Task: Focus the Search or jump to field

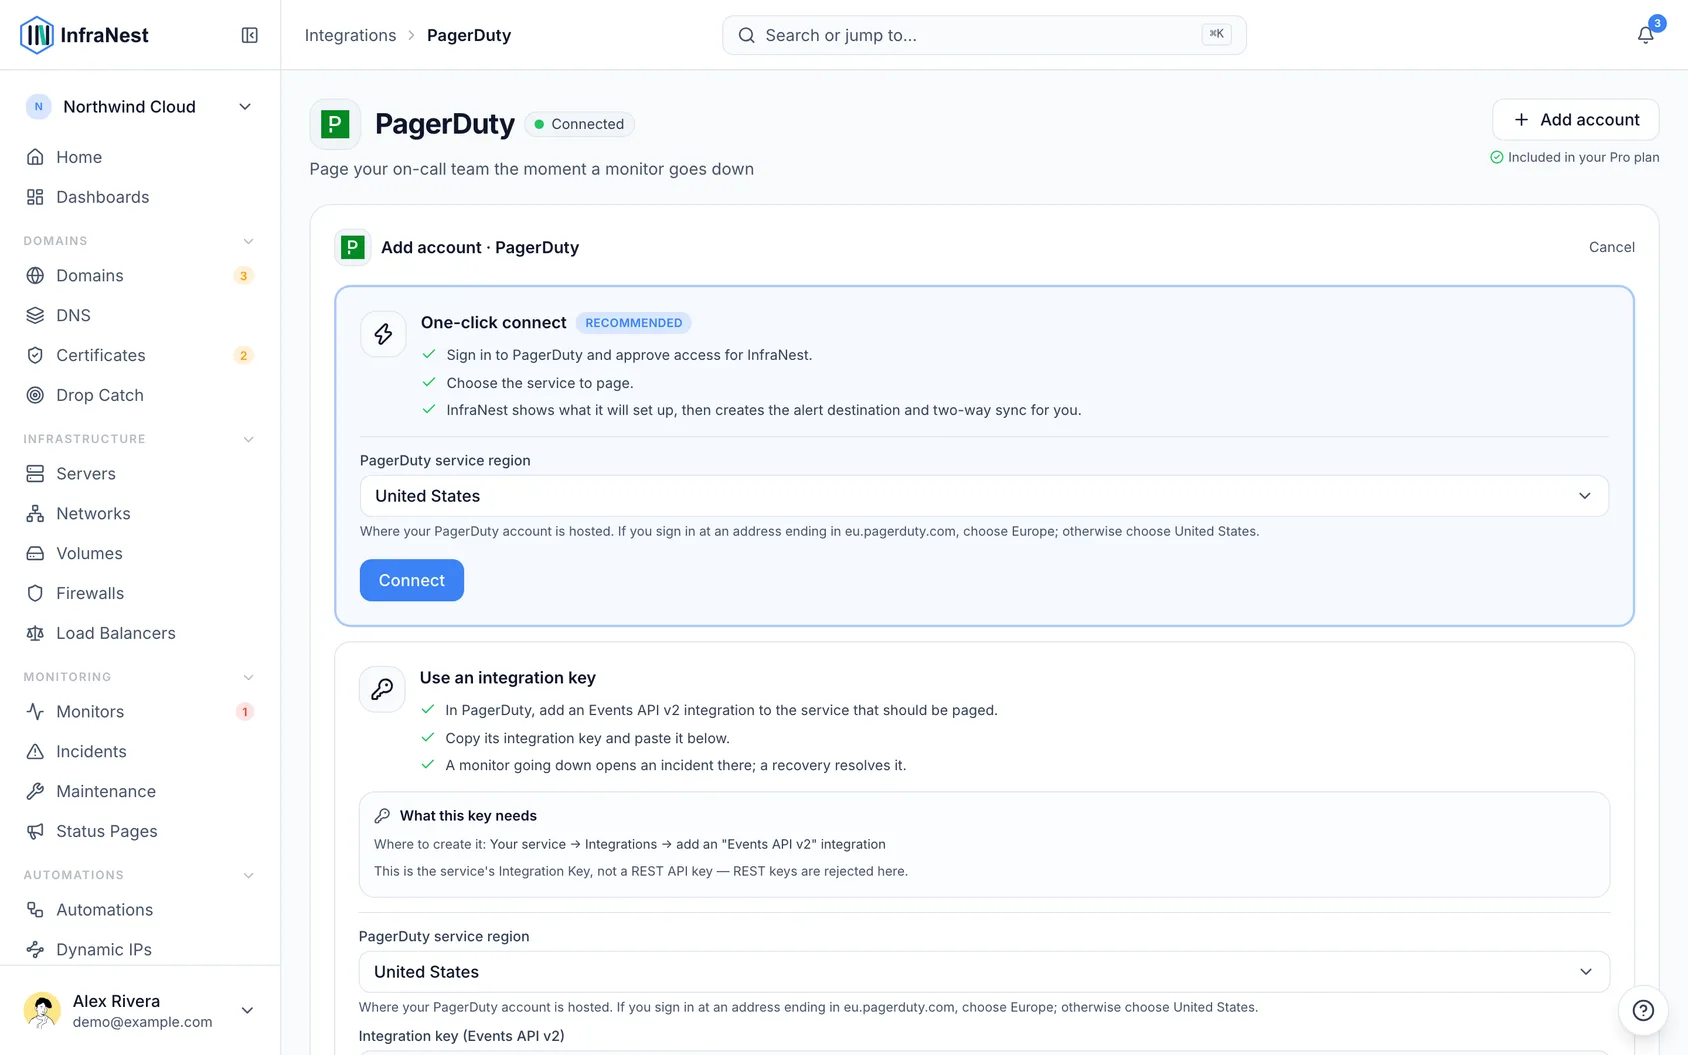Action: 984,35
